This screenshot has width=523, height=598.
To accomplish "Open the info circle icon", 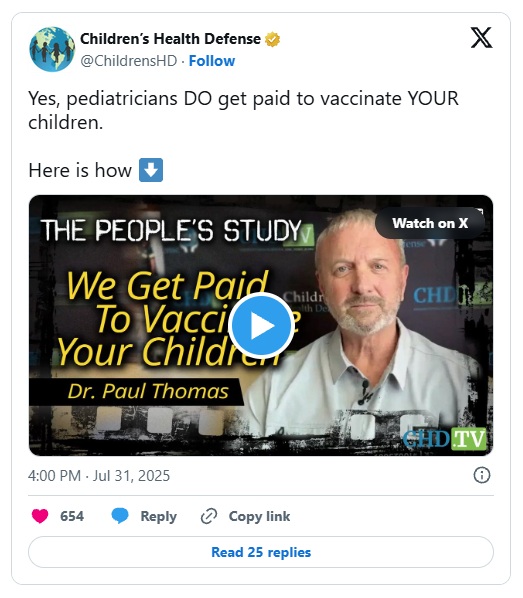I will (481, 475).
